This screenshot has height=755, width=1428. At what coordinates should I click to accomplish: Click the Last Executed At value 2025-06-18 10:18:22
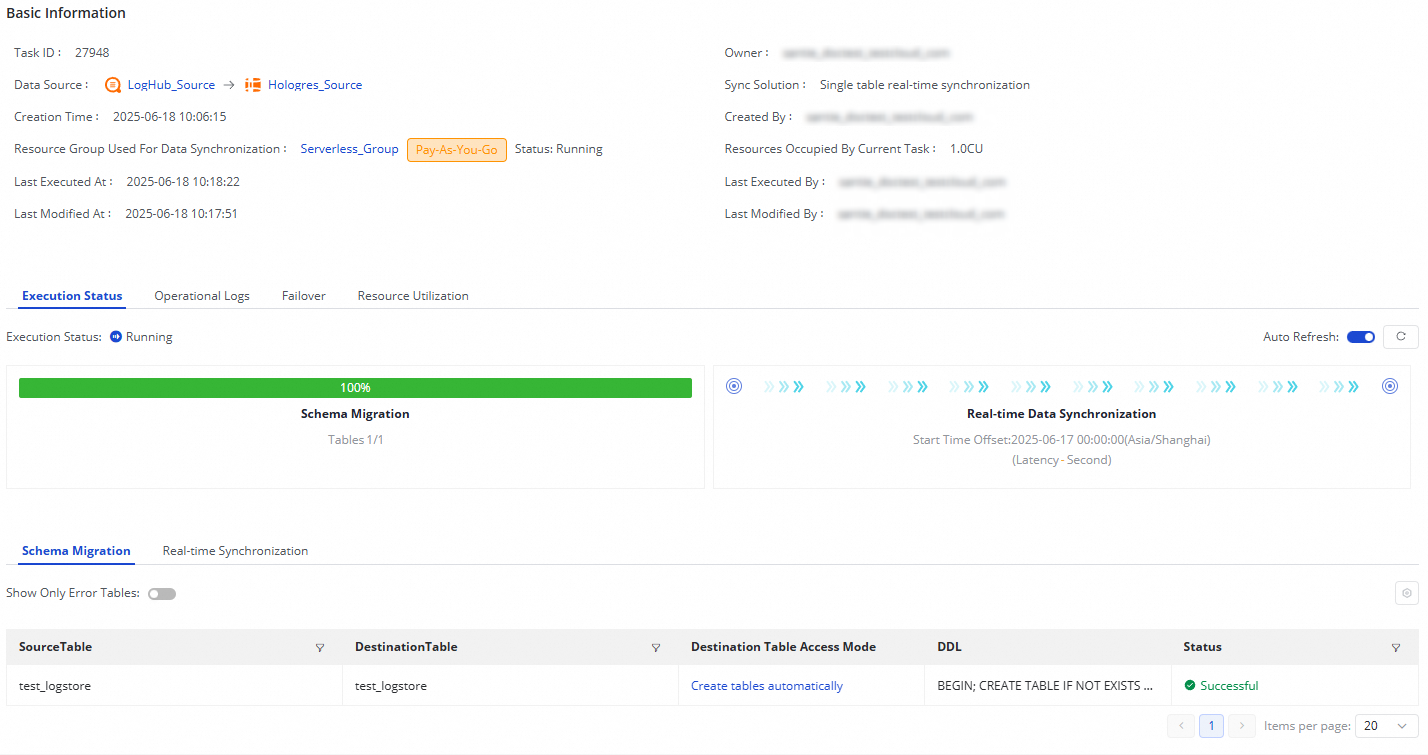(x=183, y=182)
